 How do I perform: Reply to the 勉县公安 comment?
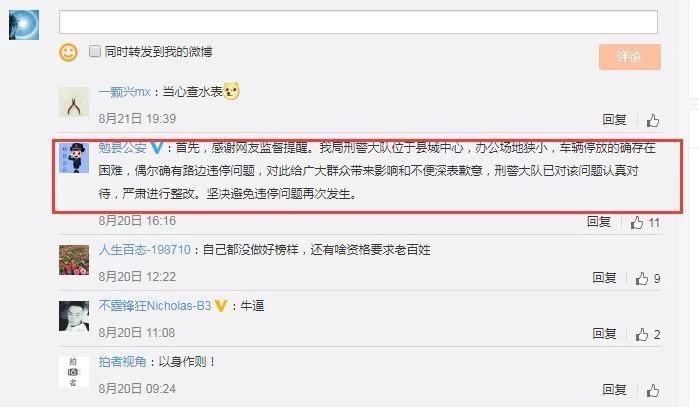click(x=599, y=222)
